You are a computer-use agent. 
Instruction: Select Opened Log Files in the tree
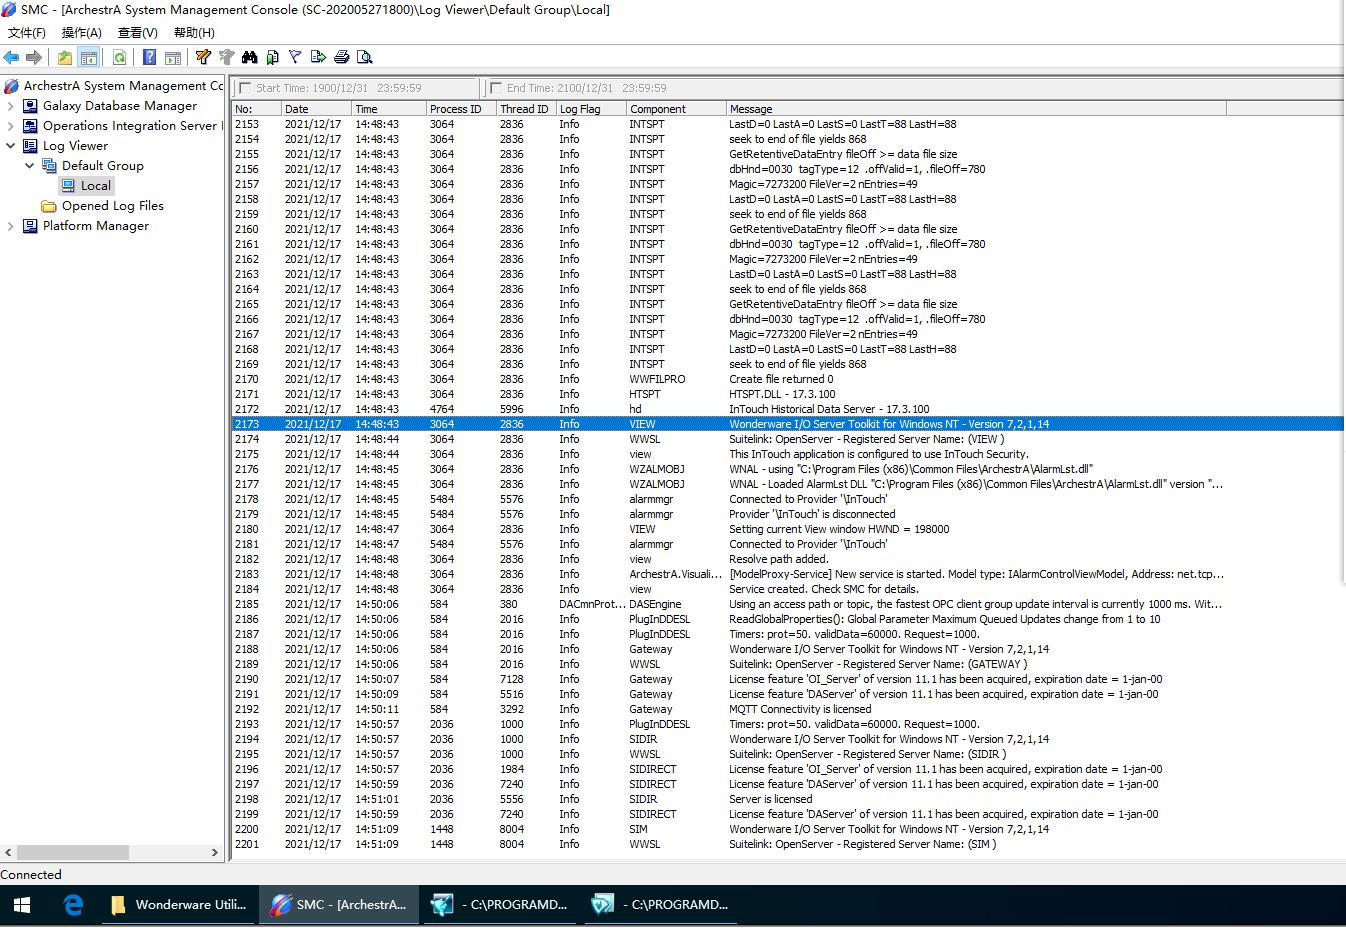[112, 206]
